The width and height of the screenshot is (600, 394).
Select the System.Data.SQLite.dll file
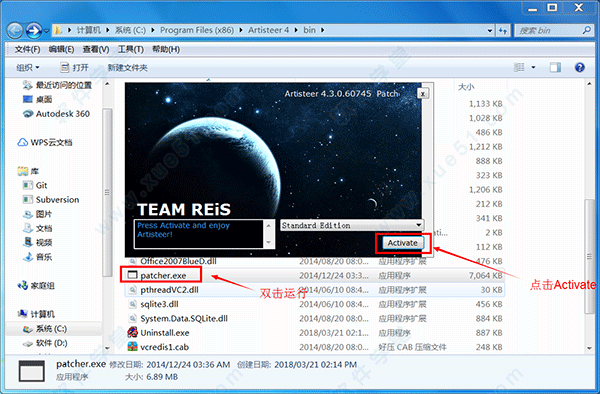pos(184,319)
